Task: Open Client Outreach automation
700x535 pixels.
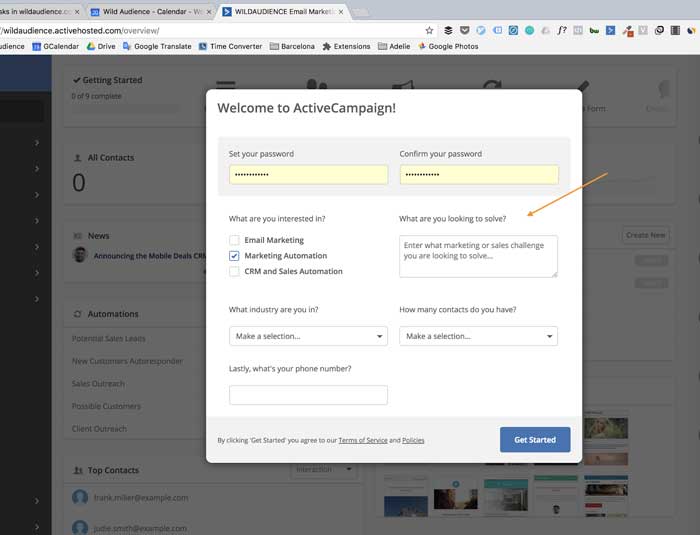Action: pyautogui.click(x=99, y=429)
